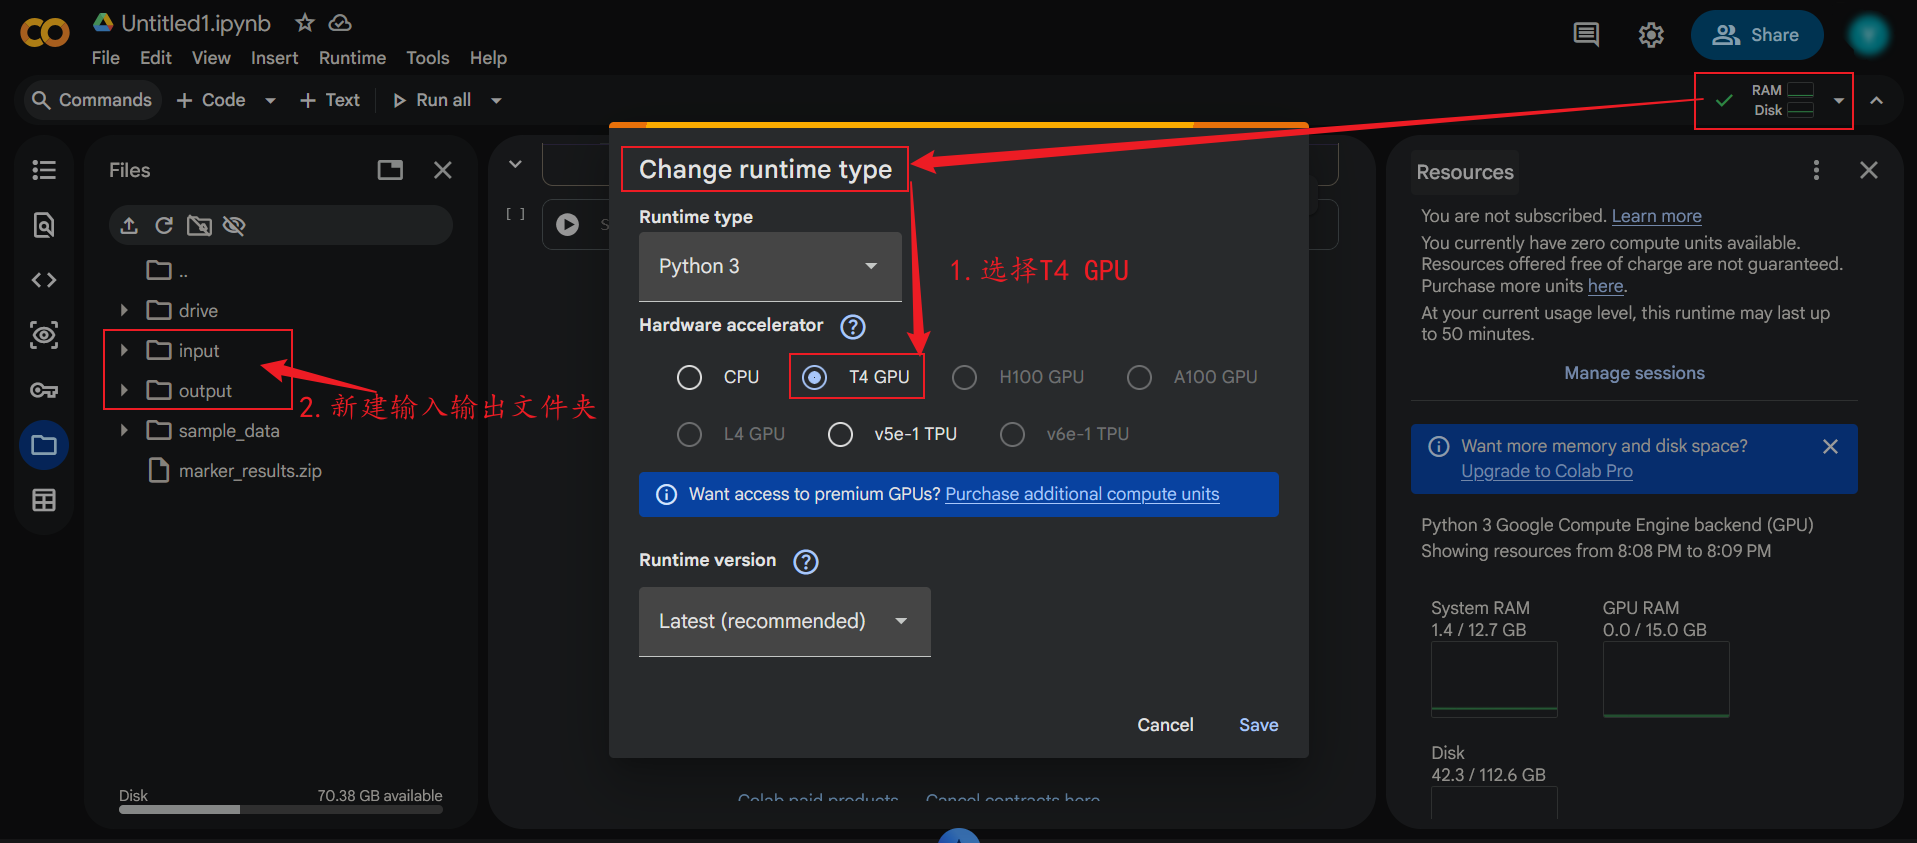This screenshot has width=1917, height=843.
Task: Select the v6e-1 TPU accelerator option
Action: point(1011,434)
